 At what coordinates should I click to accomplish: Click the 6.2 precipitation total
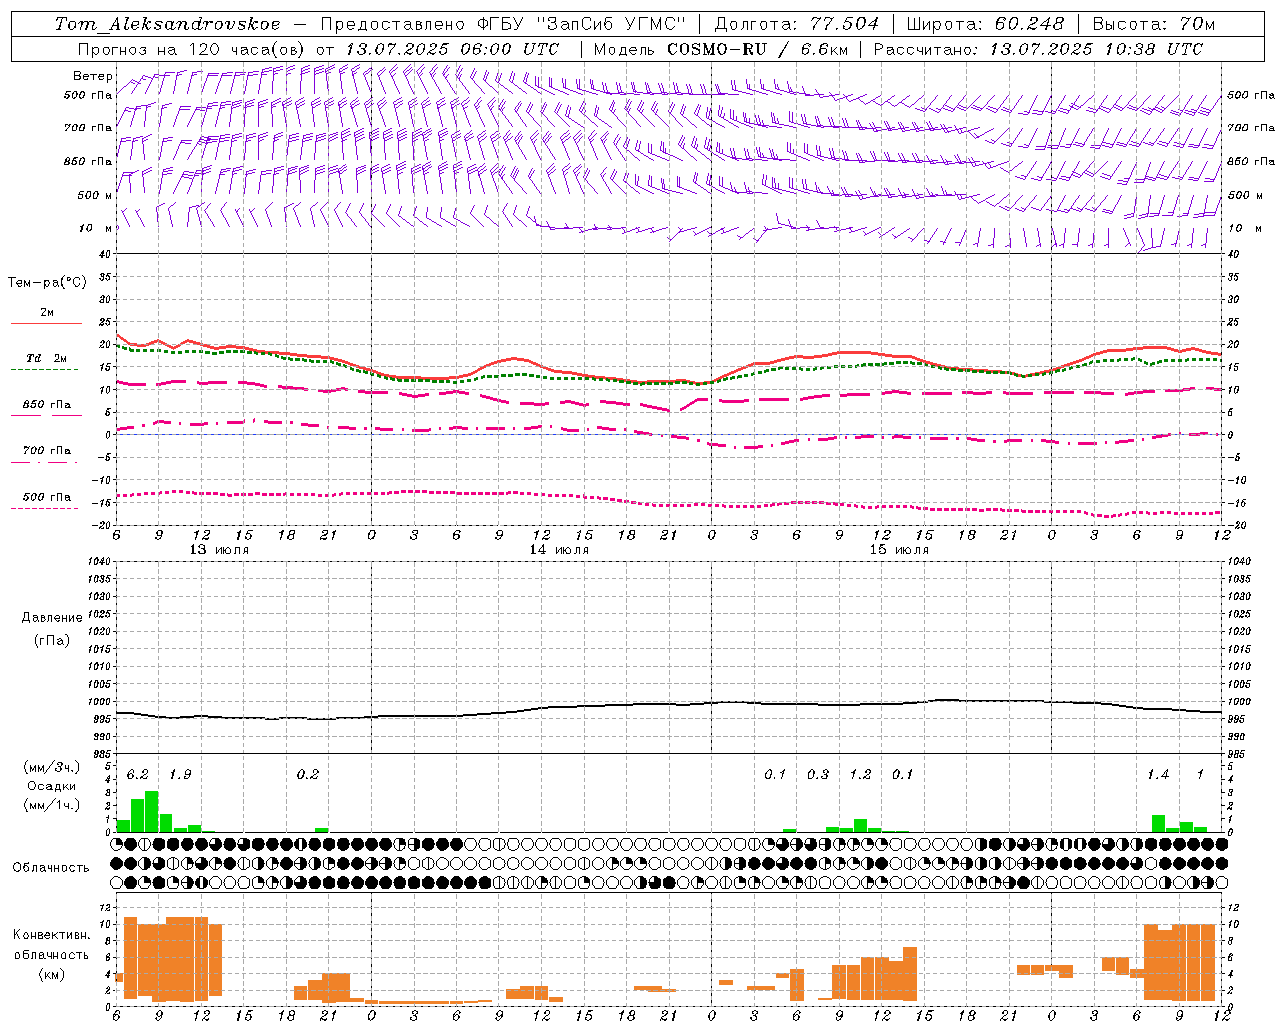[138, 775]
